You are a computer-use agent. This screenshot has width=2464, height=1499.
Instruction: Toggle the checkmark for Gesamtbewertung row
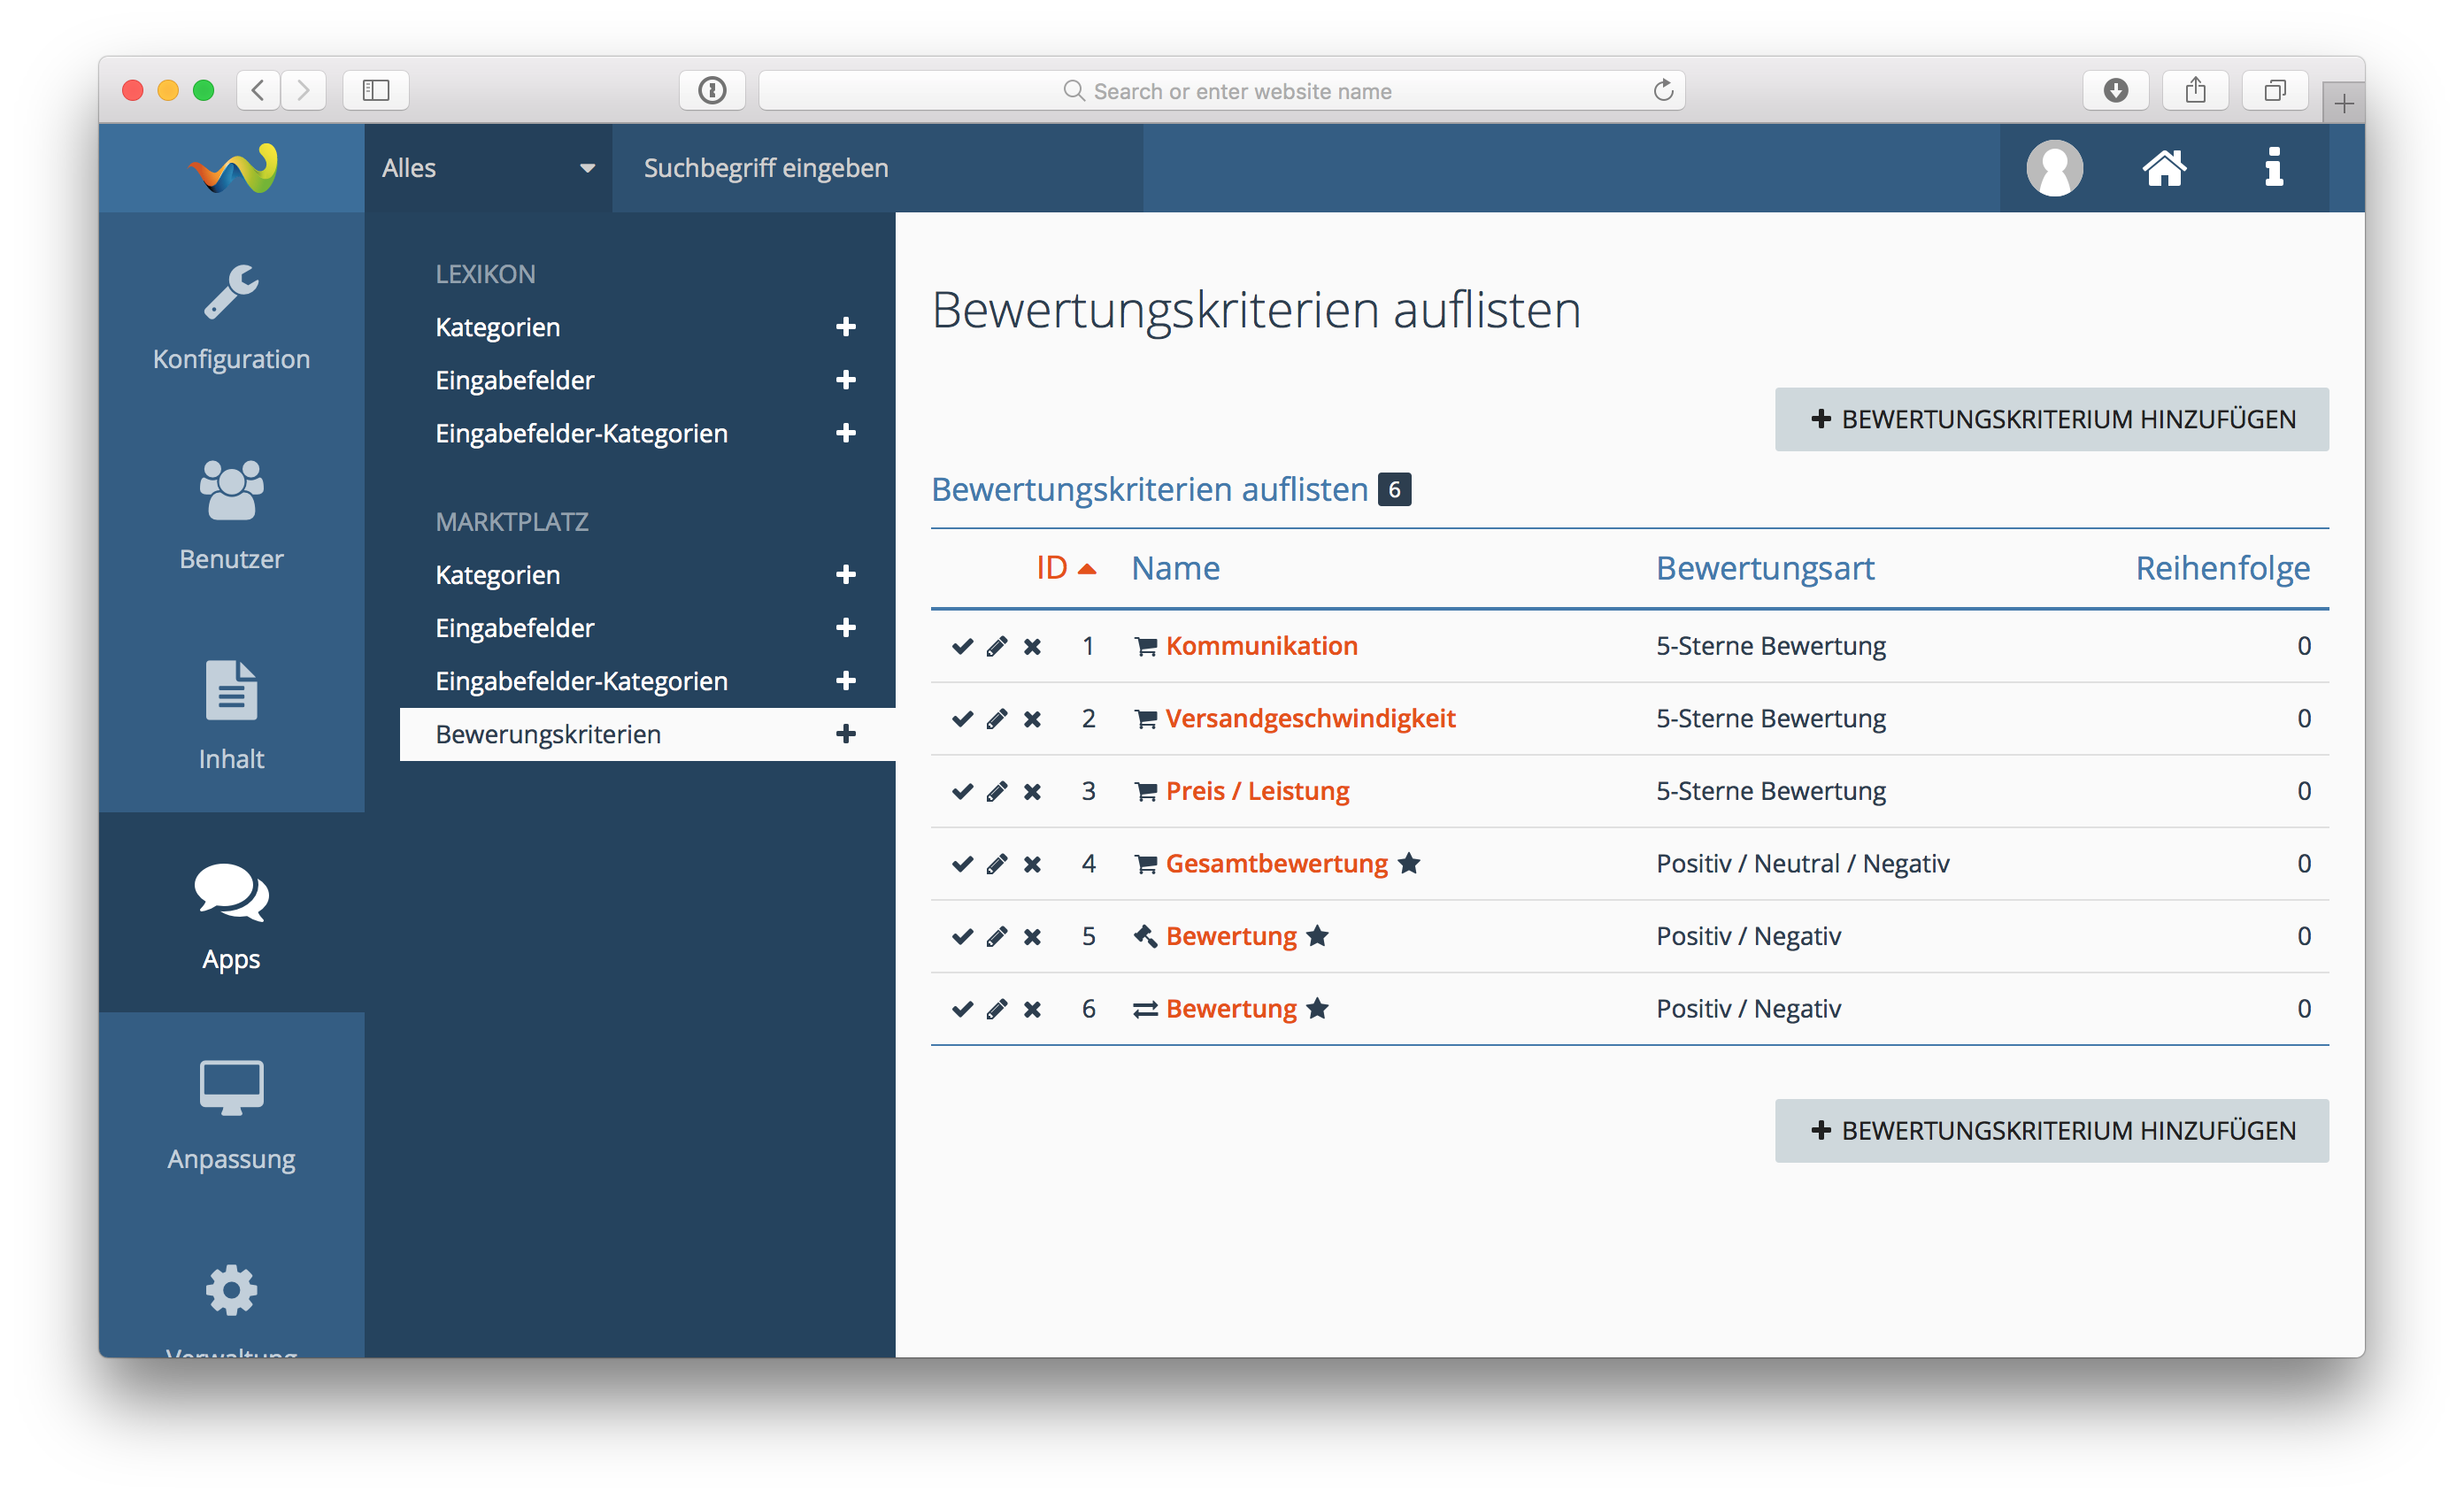(x=962, y=864)
